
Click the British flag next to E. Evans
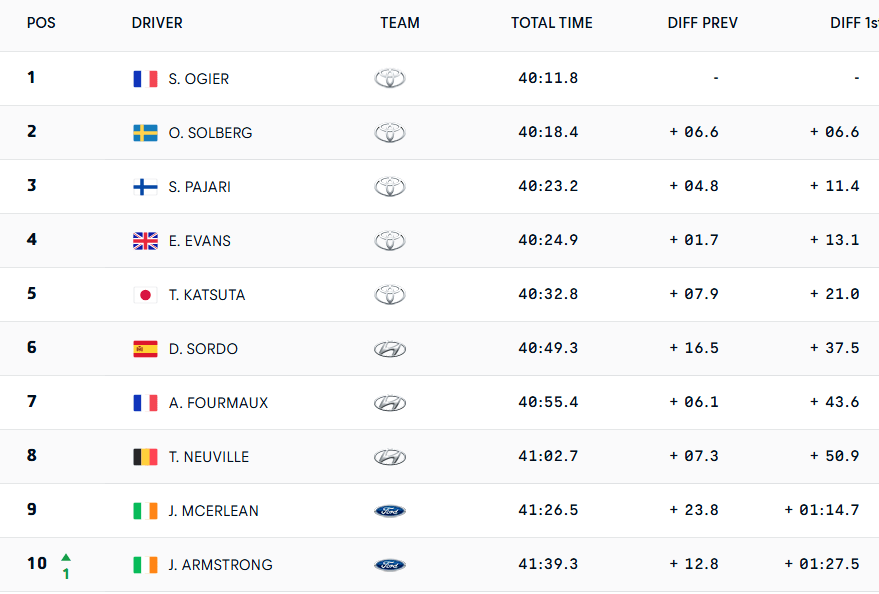(x=145, y=241)
